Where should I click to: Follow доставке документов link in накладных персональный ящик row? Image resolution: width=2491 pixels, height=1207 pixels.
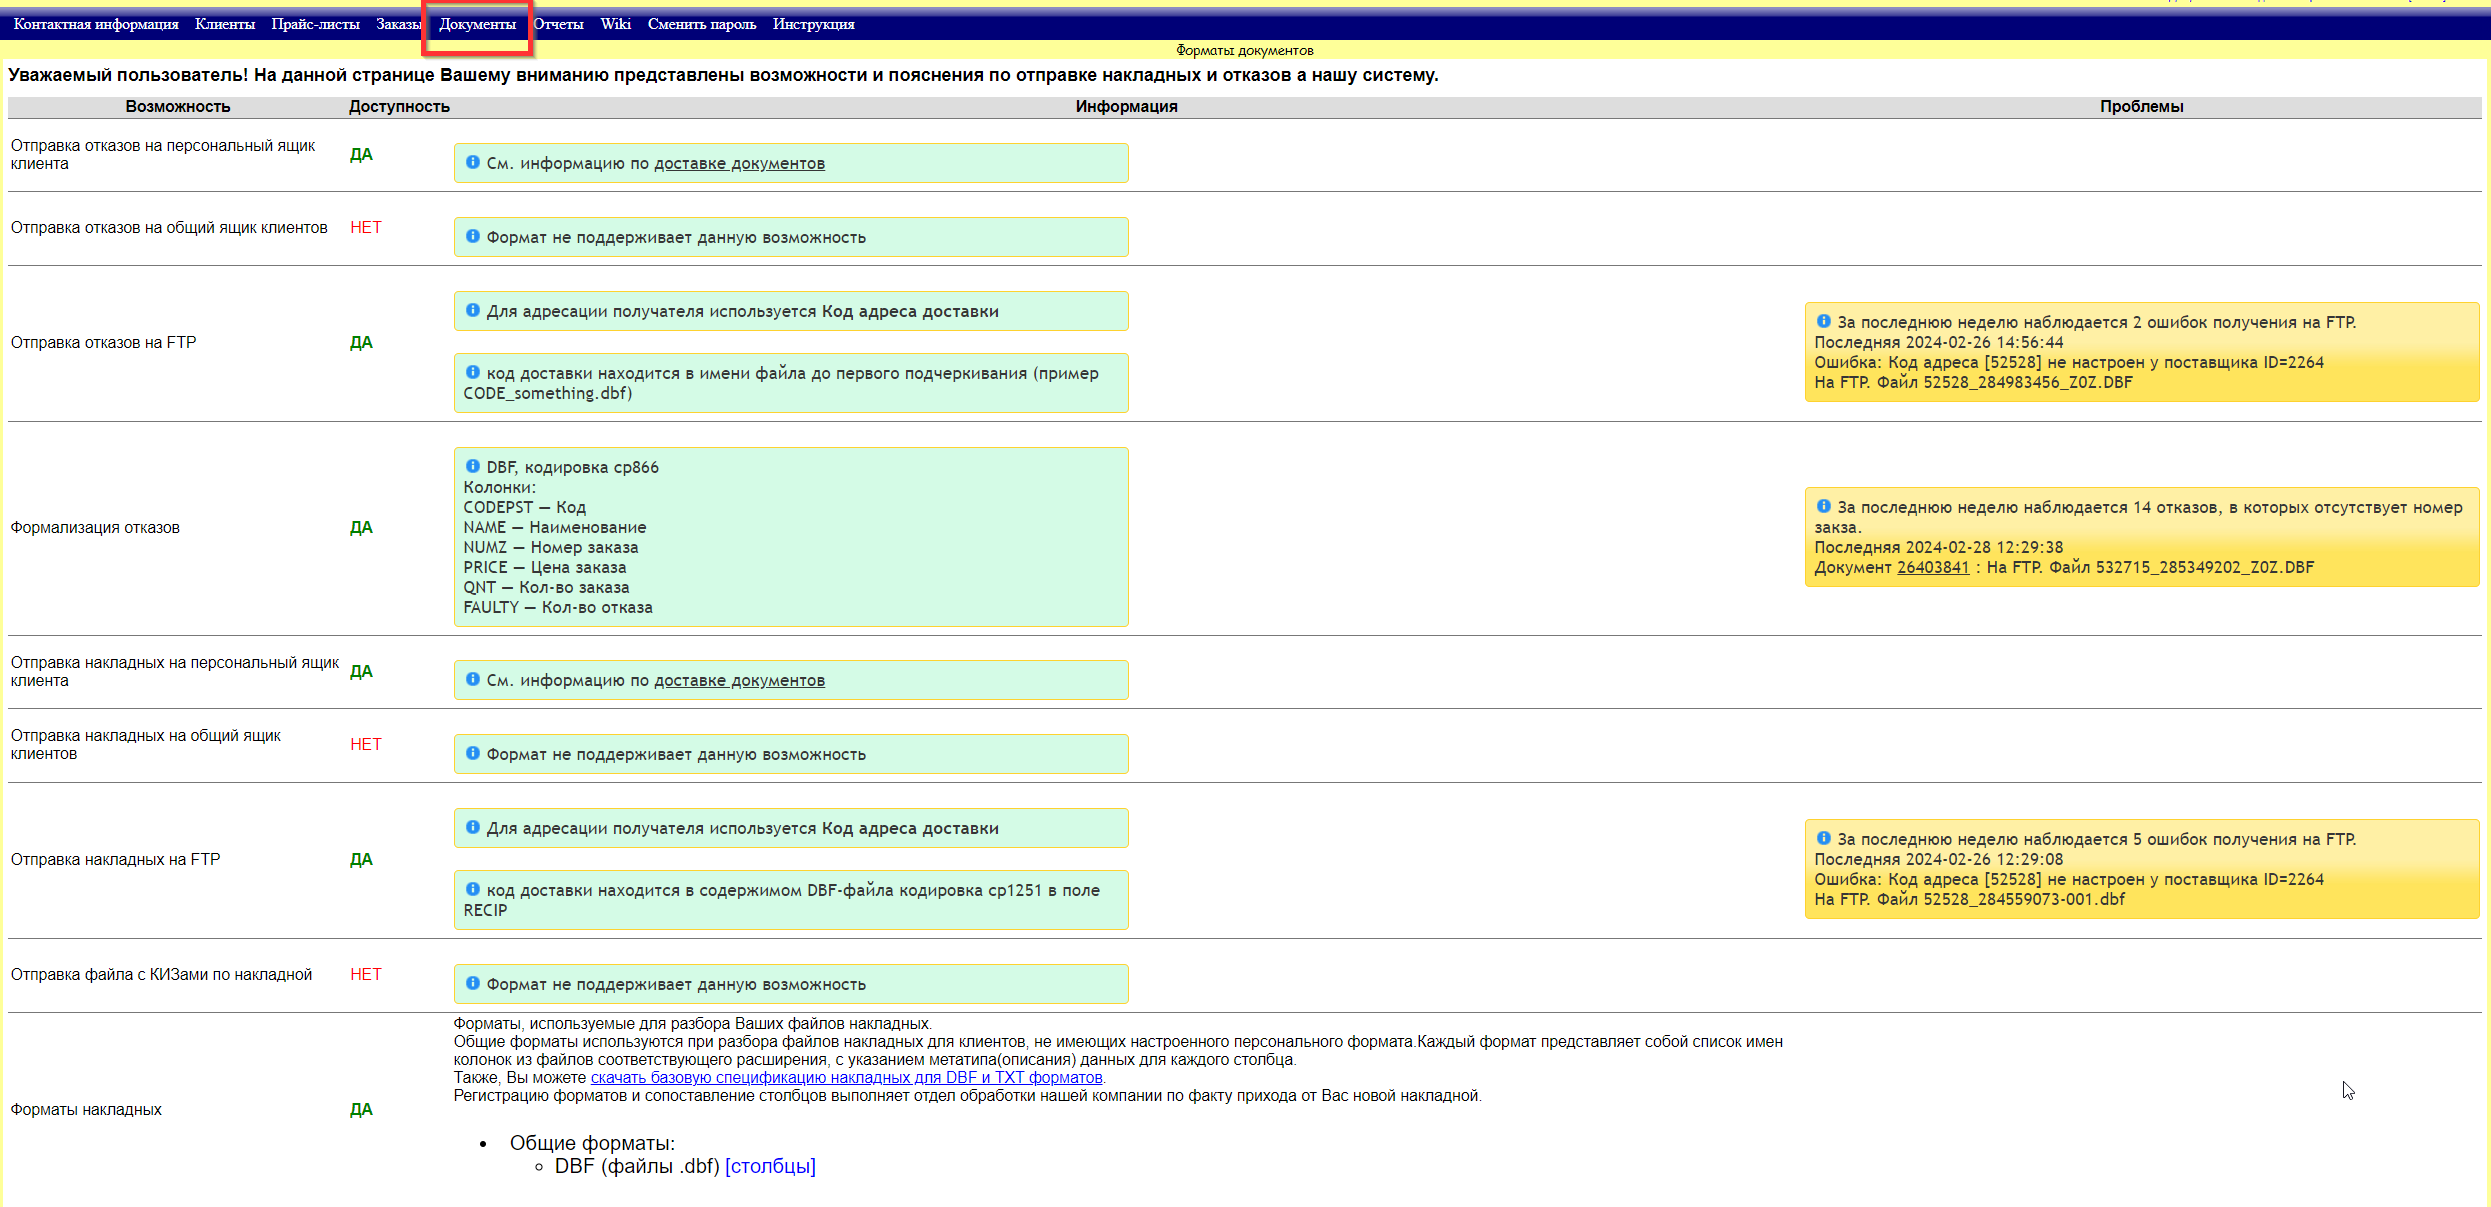739,680
